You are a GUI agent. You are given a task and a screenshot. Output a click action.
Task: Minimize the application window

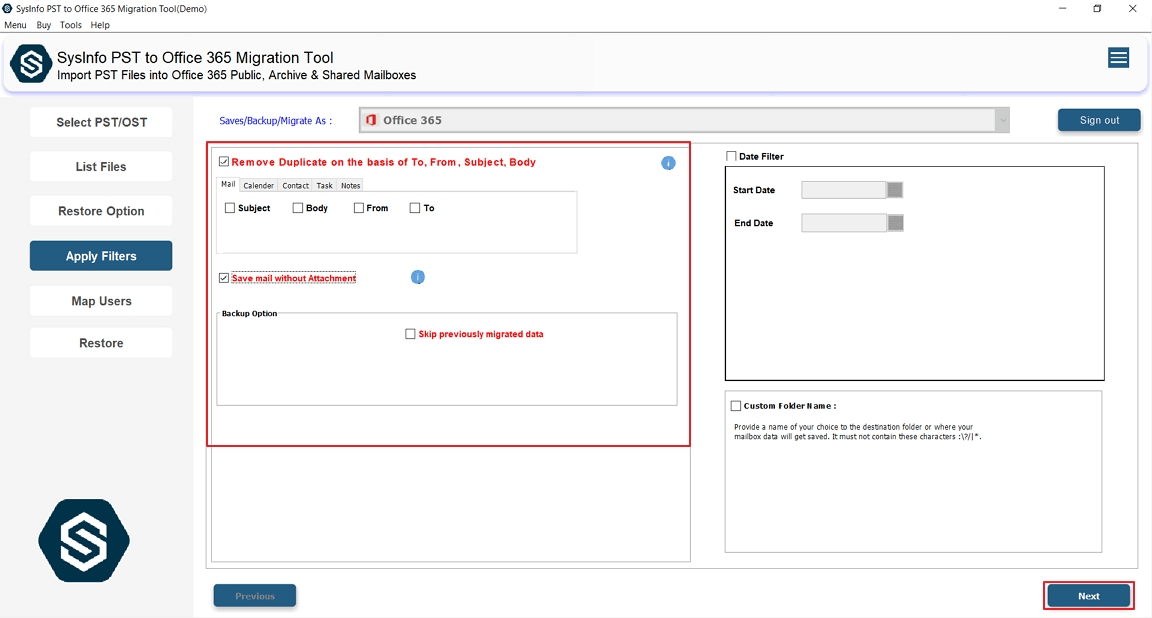pyautogui.click(x=1062, y=9)
